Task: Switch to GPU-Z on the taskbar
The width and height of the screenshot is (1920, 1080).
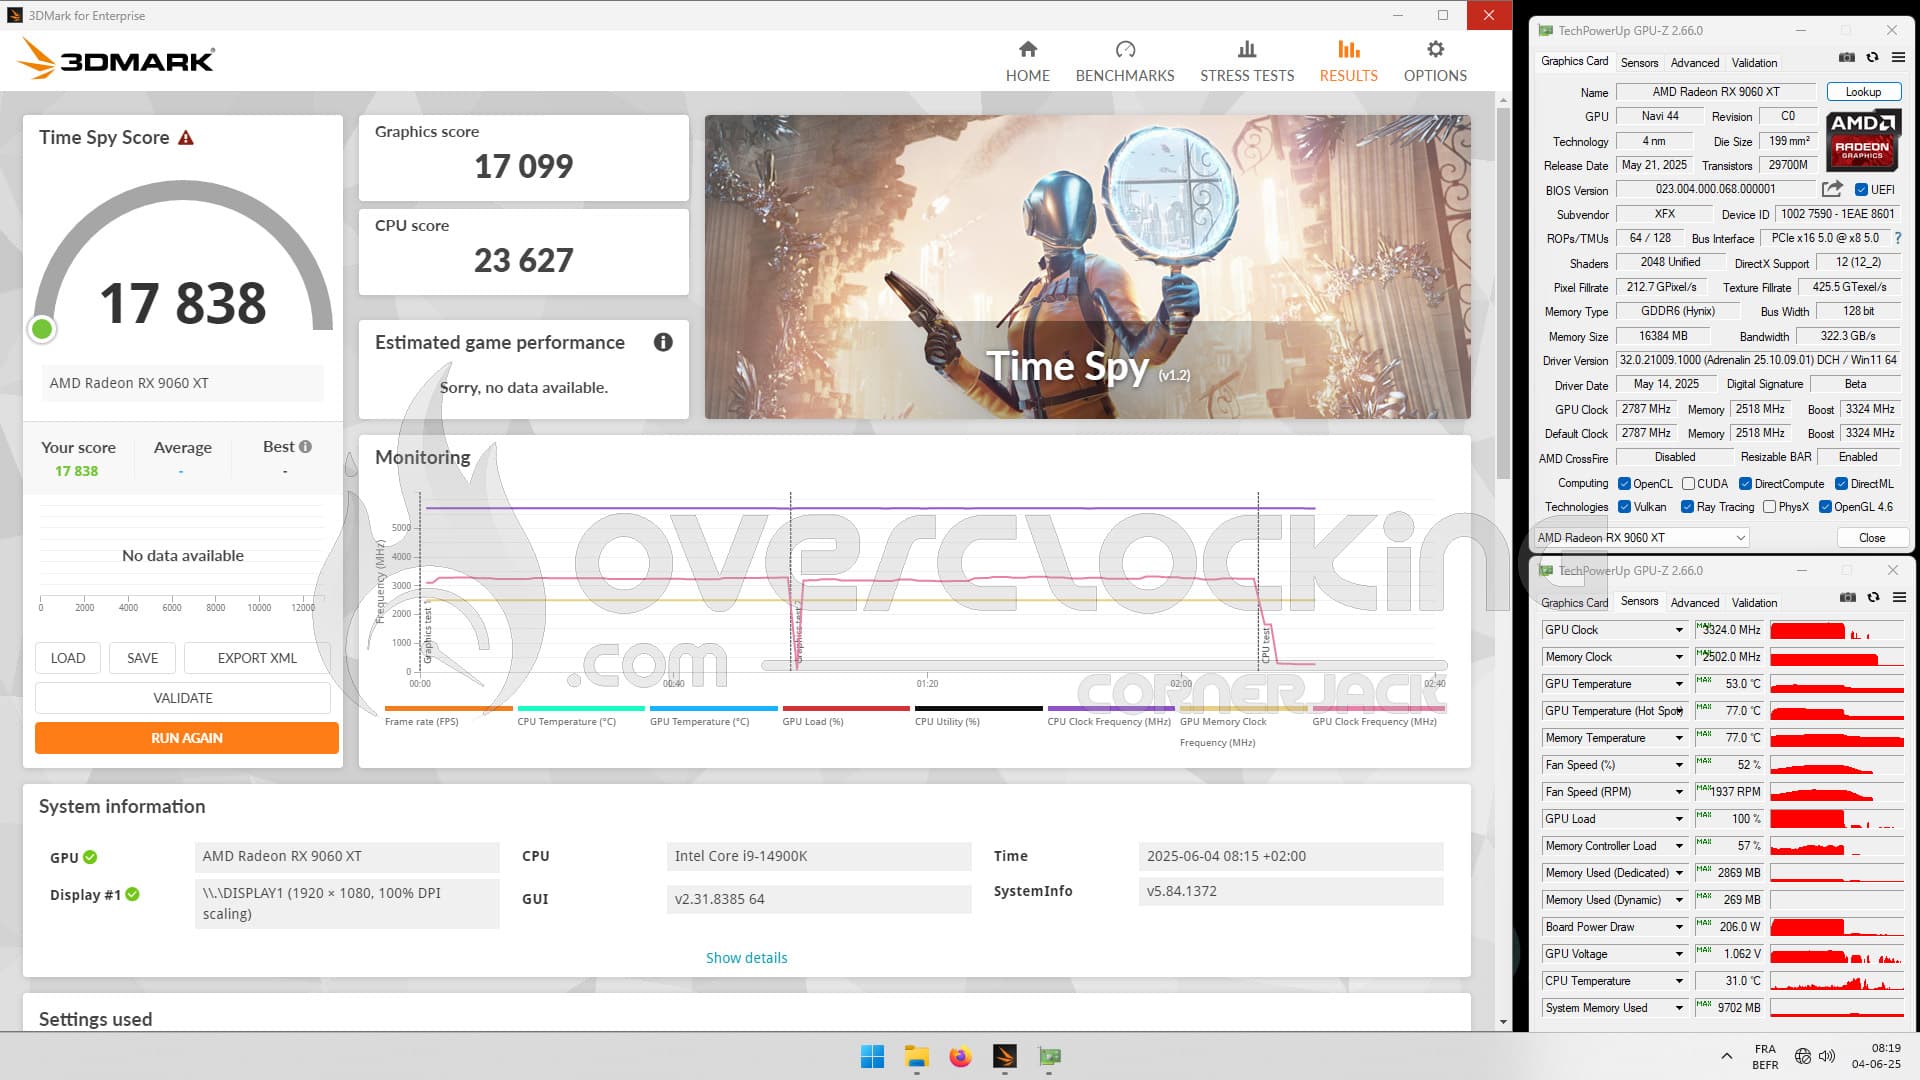Action: click(1049, 1056)
